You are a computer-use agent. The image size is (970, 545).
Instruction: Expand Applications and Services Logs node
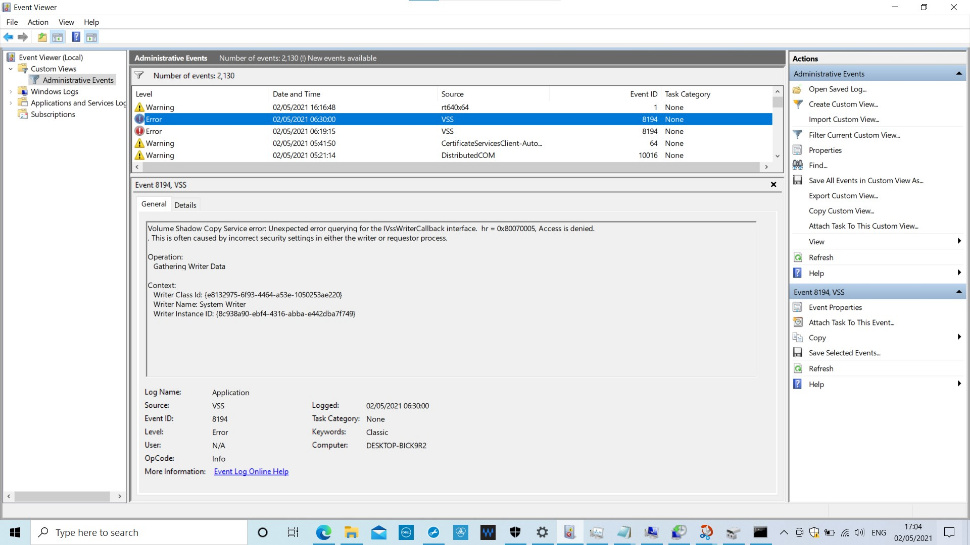11,103
